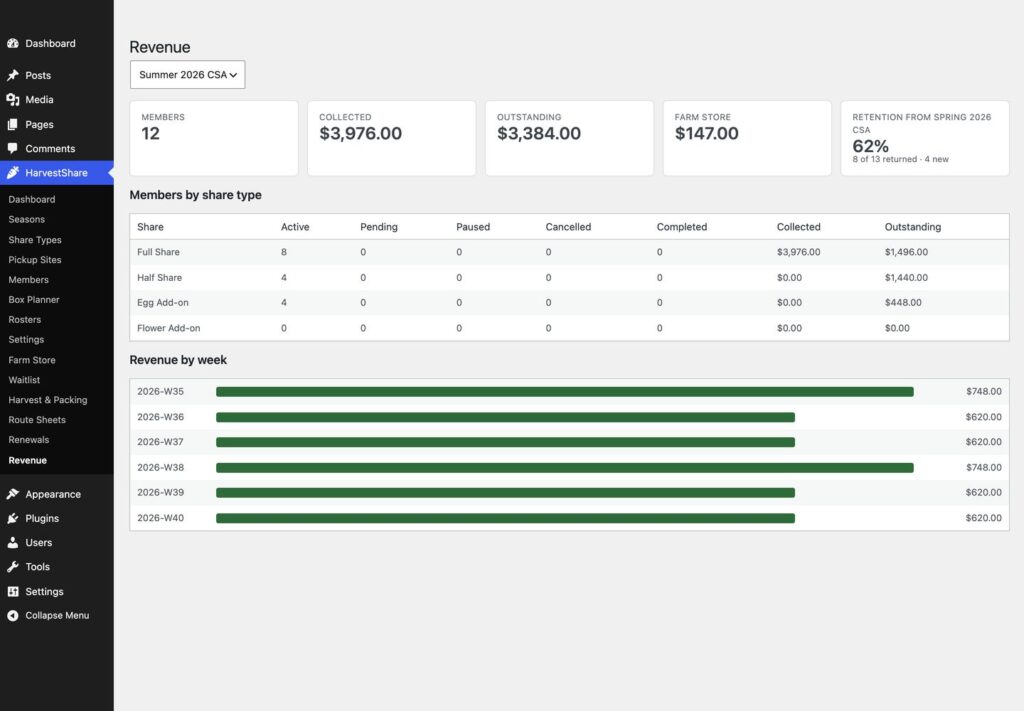Click the Users person icon
1024x711 pixels.
pyautogui.click(x=12, y=543)
